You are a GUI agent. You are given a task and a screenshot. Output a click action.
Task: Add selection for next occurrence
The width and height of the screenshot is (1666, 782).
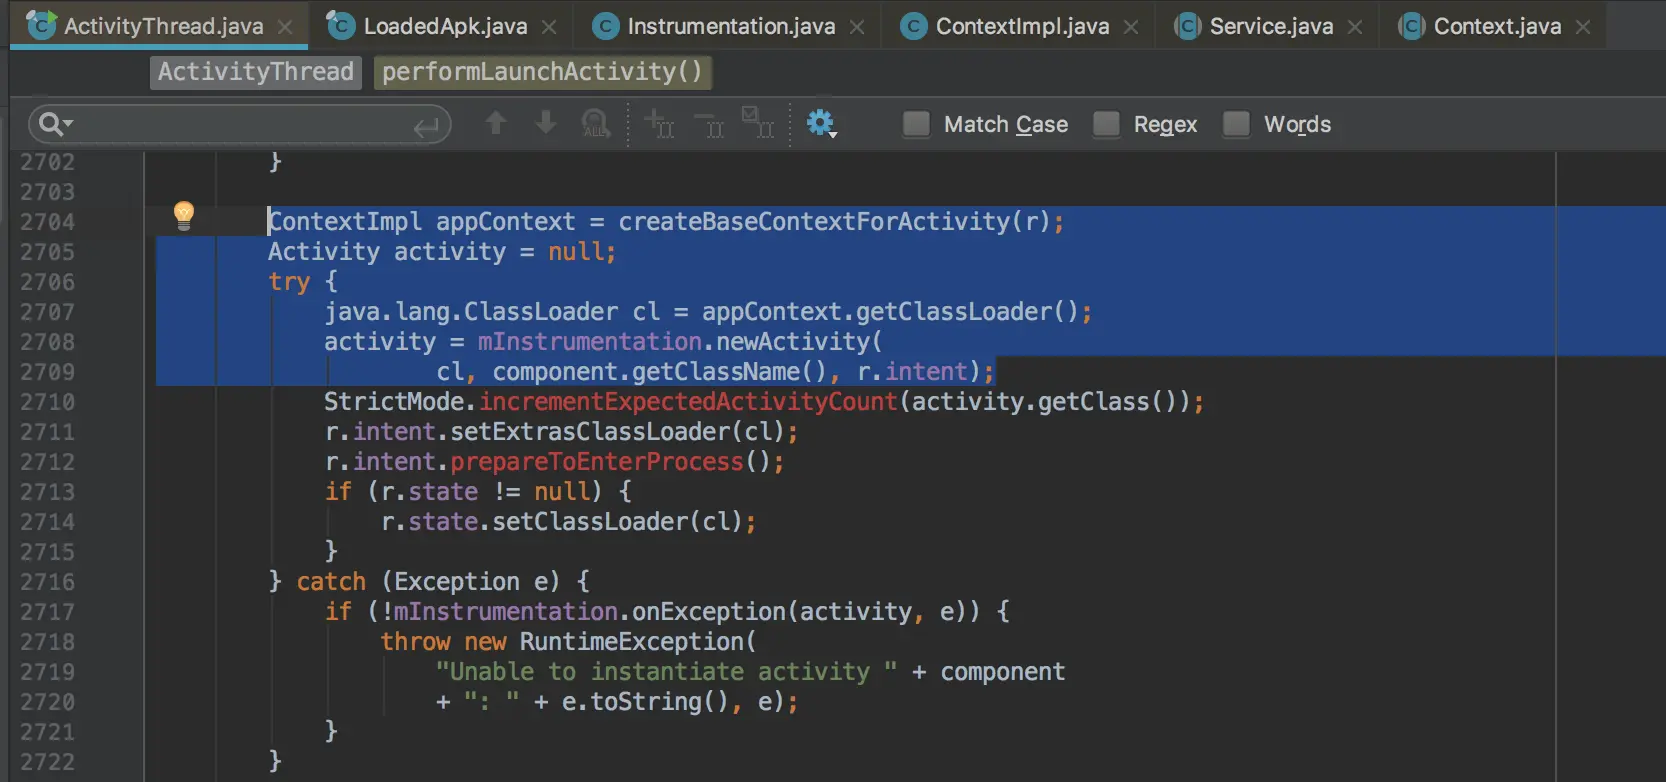coord(659,123)
